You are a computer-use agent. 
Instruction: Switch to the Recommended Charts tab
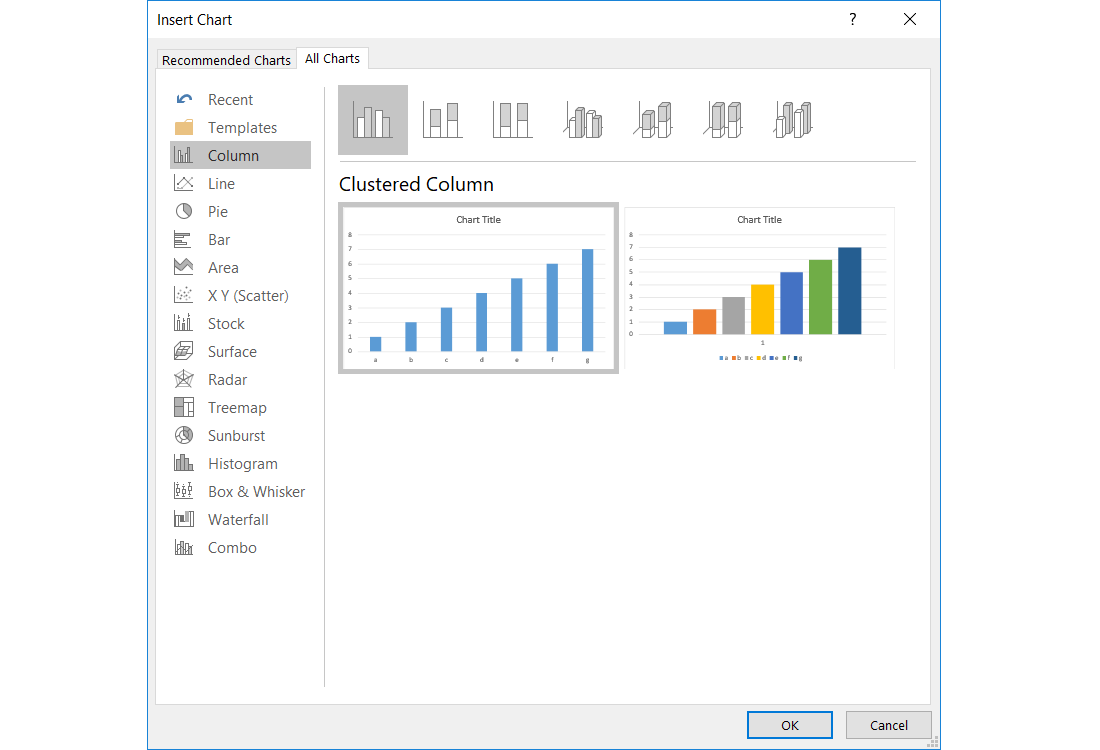click(x=226, y=59)
